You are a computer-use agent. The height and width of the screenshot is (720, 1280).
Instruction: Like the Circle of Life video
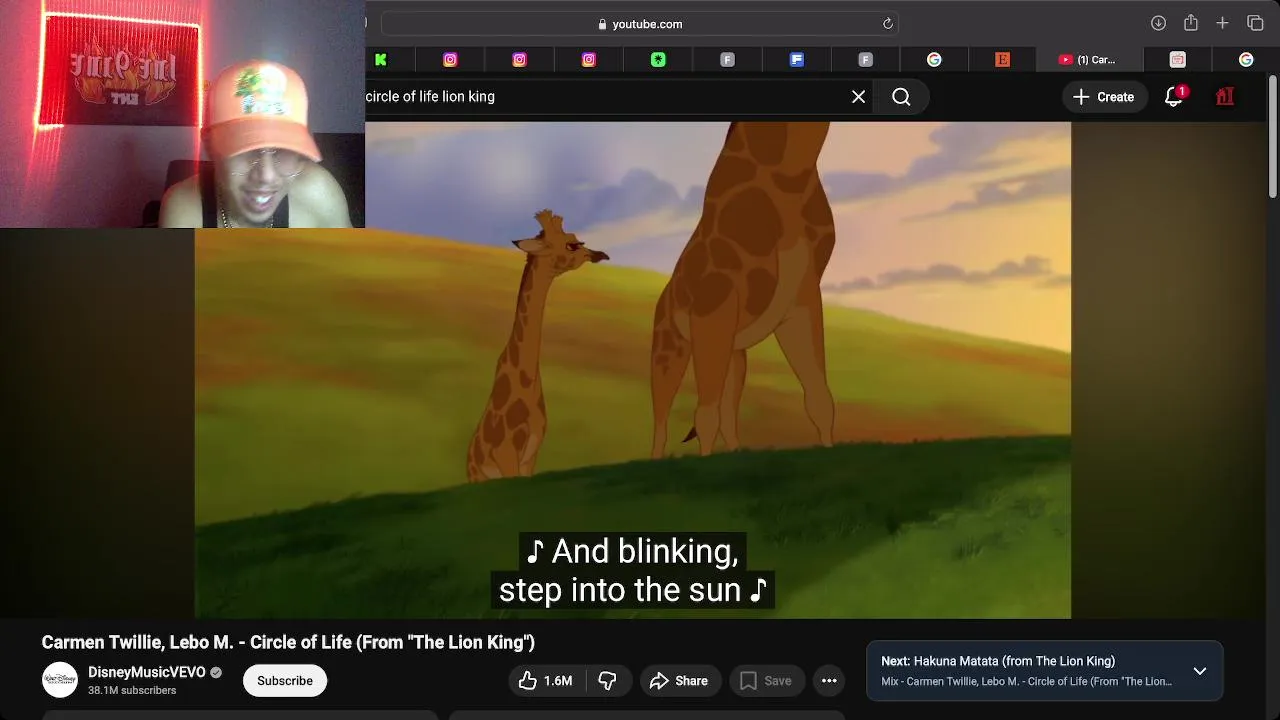point(546,681)
